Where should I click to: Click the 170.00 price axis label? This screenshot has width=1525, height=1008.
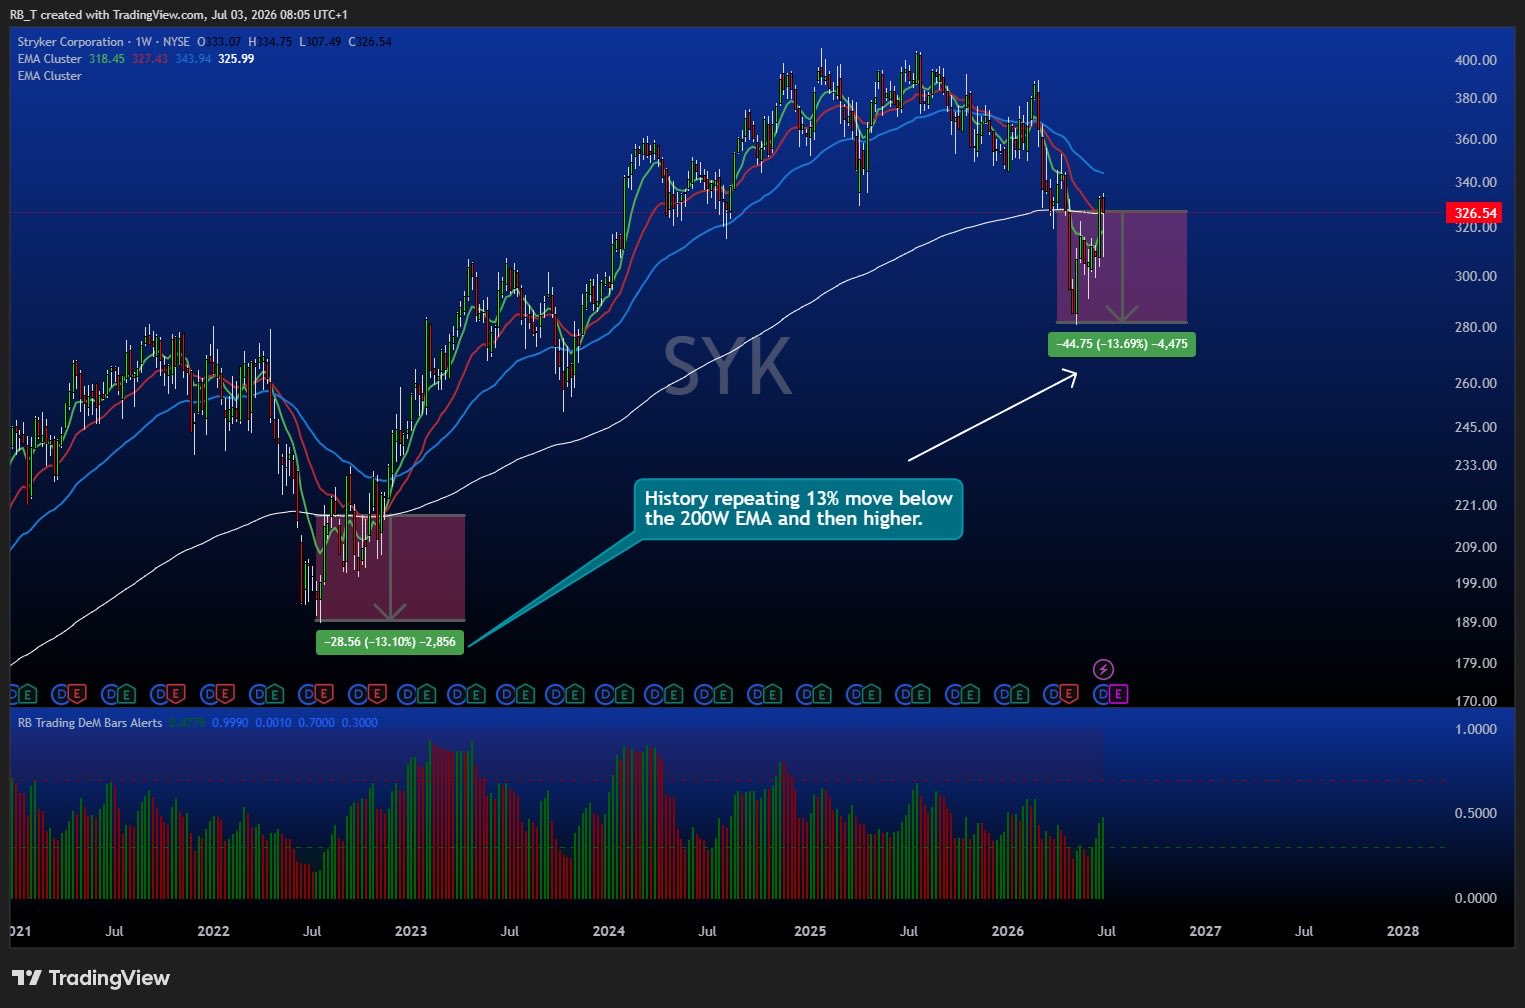[x=1476, y=701]
